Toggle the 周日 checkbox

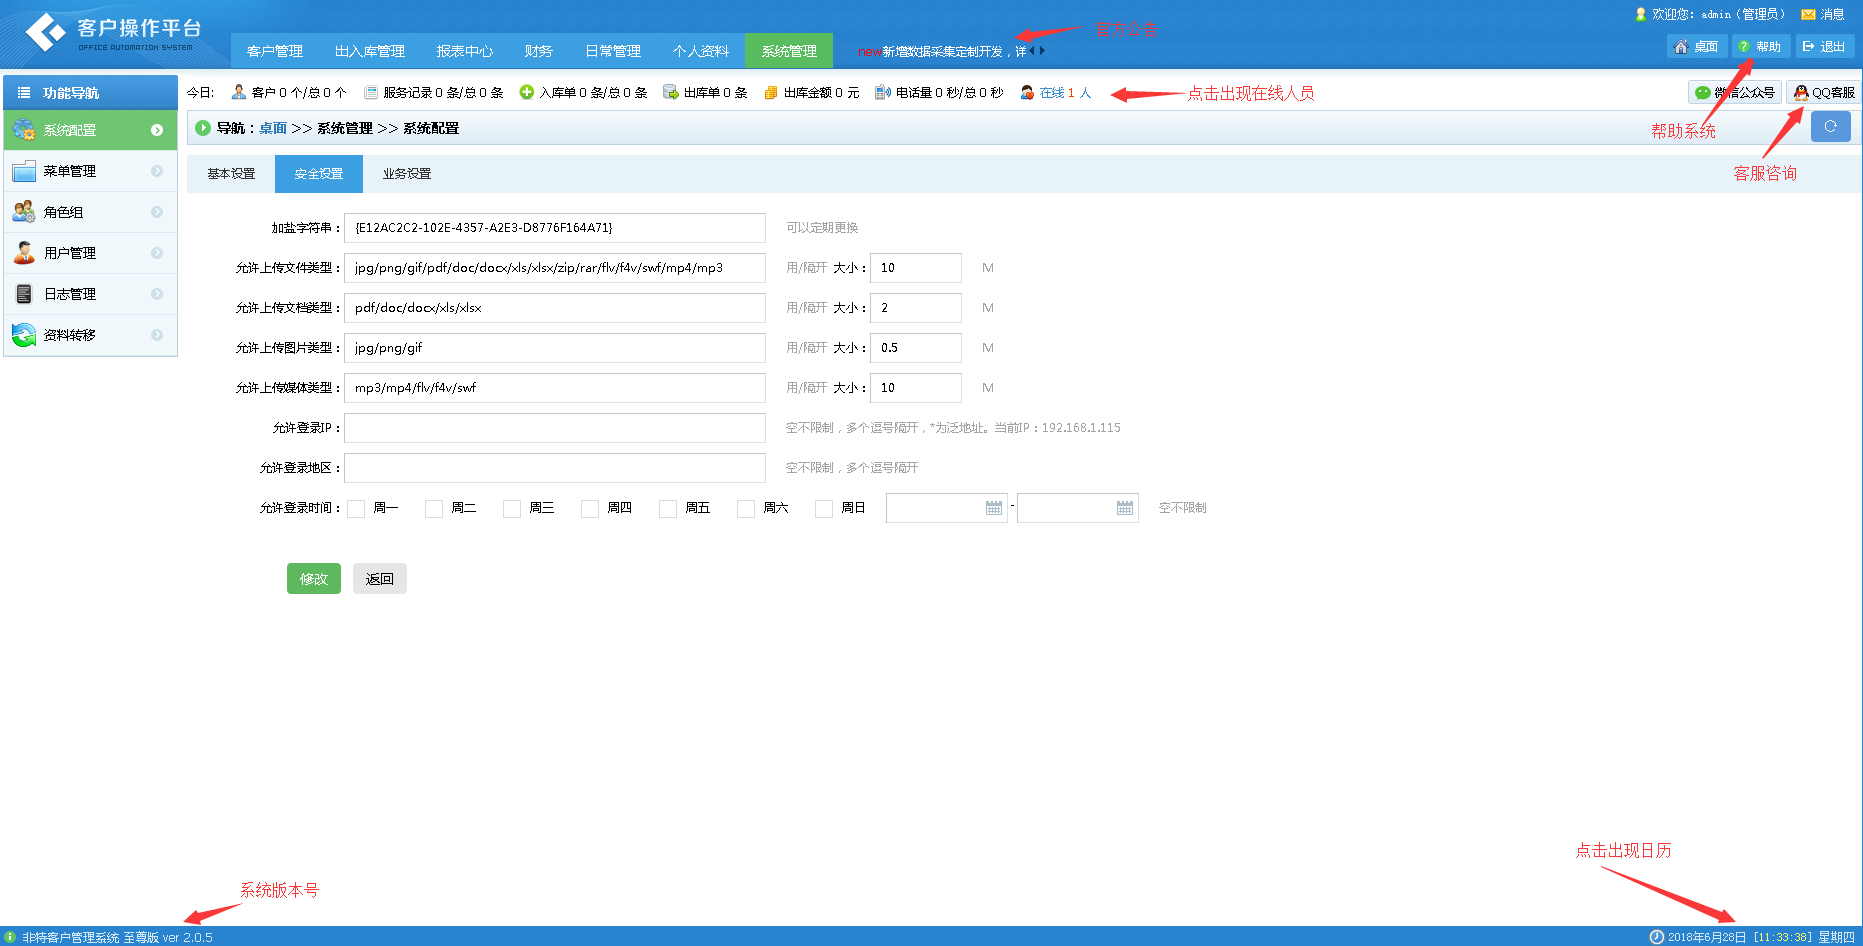point(824,508)
